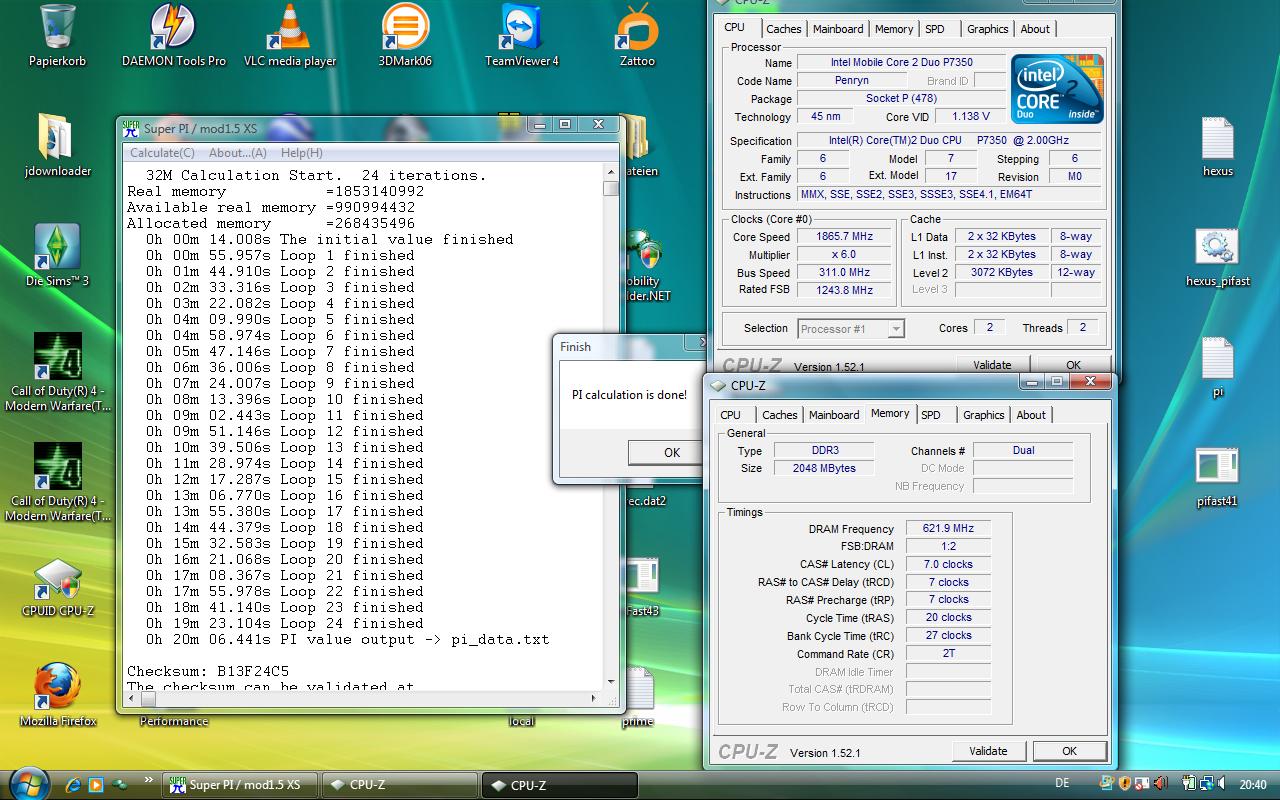Switch to SPD tab in upper CPU-Z

(935, 29)
